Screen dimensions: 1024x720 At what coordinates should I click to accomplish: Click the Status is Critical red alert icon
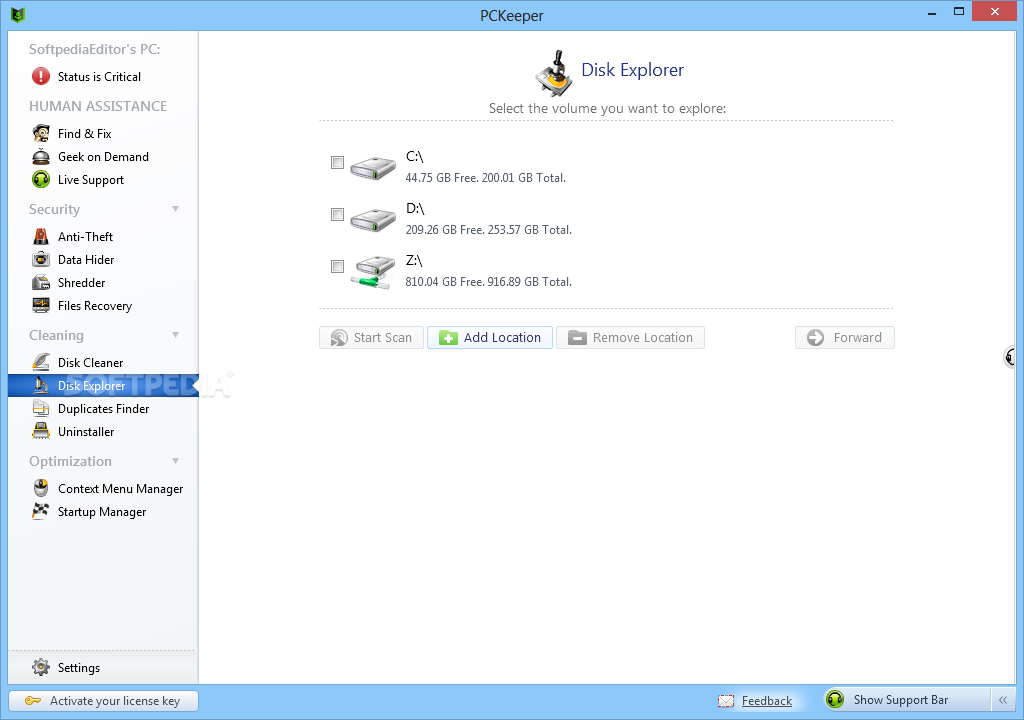(x=40, y=76)
